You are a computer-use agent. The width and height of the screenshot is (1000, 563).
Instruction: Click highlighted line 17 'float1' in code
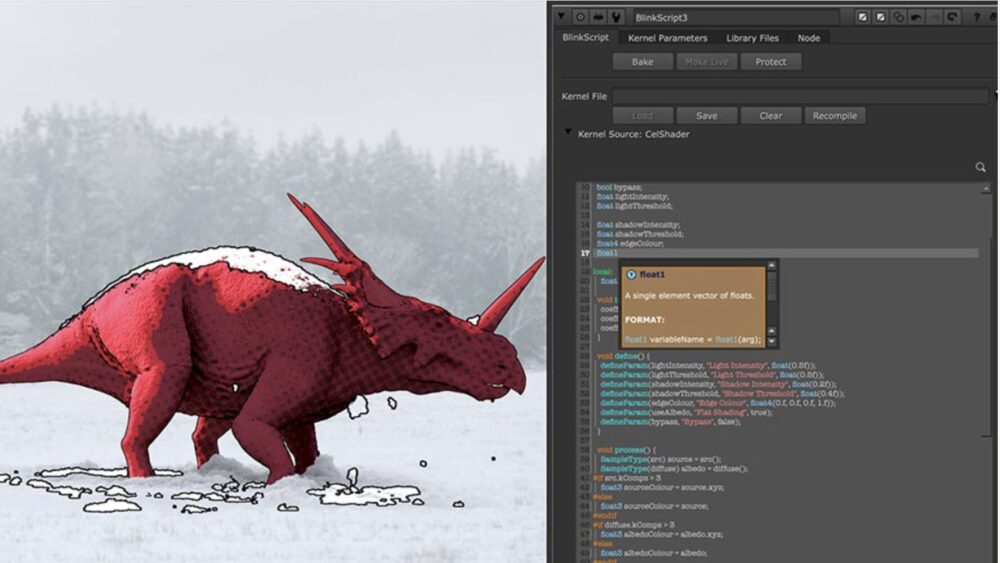point(607,253)
